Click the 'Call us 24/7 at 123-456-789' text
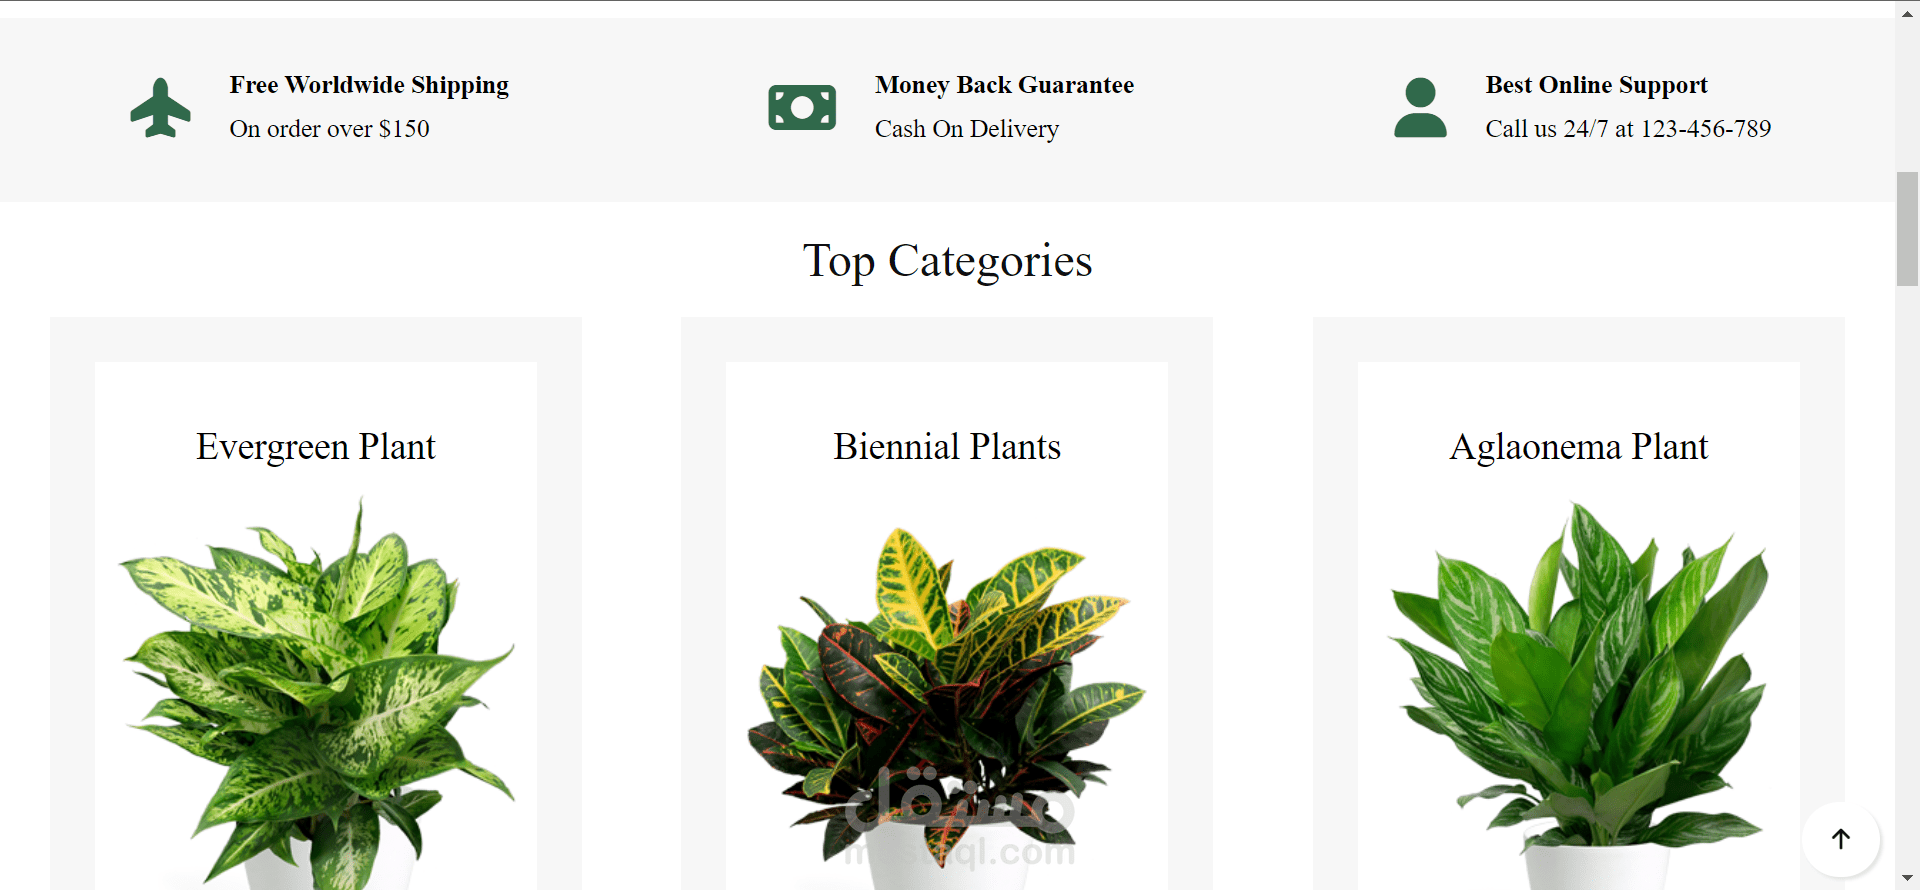 pyautogui.click(x=1628, y=129)
